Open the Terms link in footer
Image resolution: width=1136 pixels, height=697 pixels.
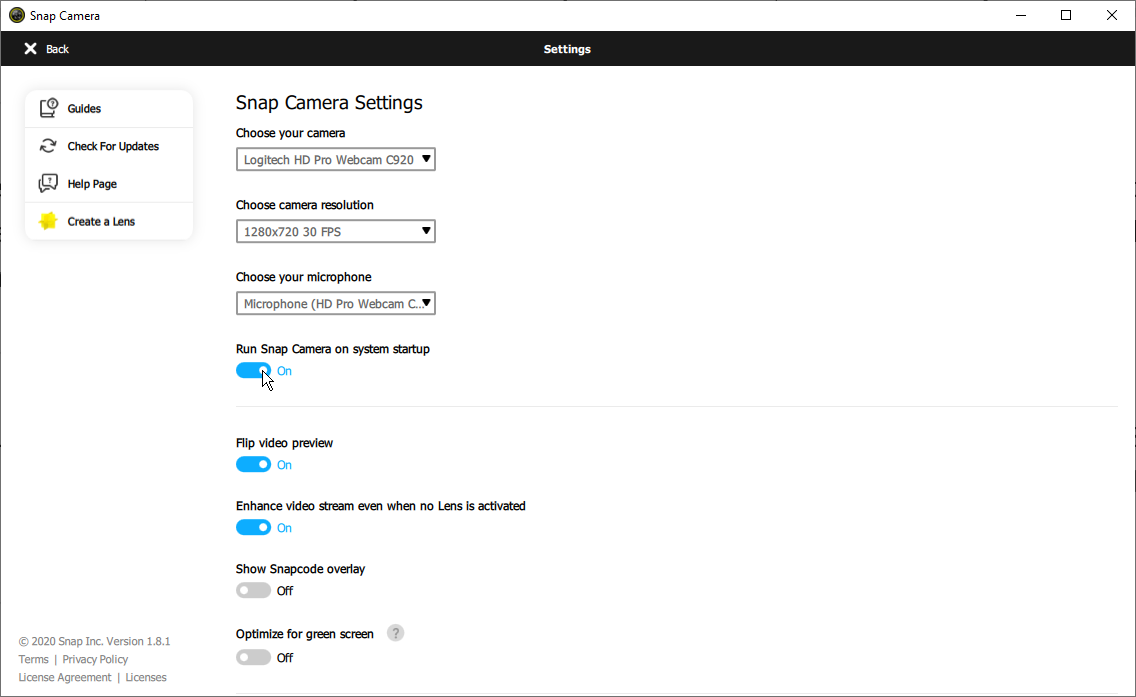(x=33, y=659)
